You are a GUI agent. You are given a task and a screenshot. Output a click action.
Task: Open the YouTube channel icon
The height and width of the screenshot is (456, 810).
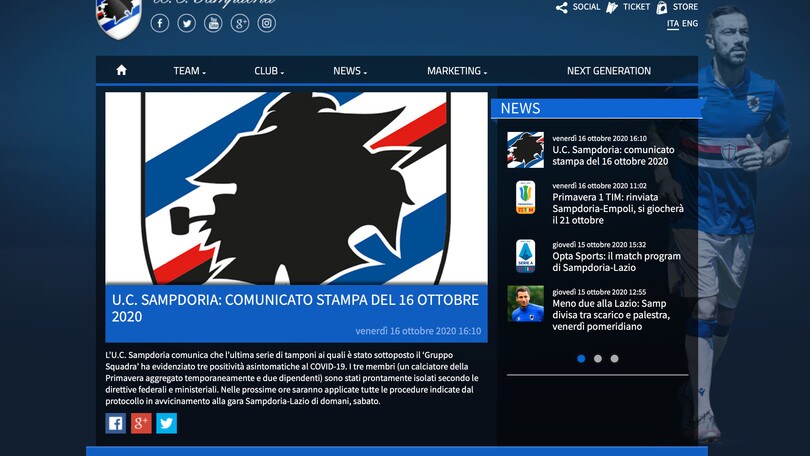(213, 23)
